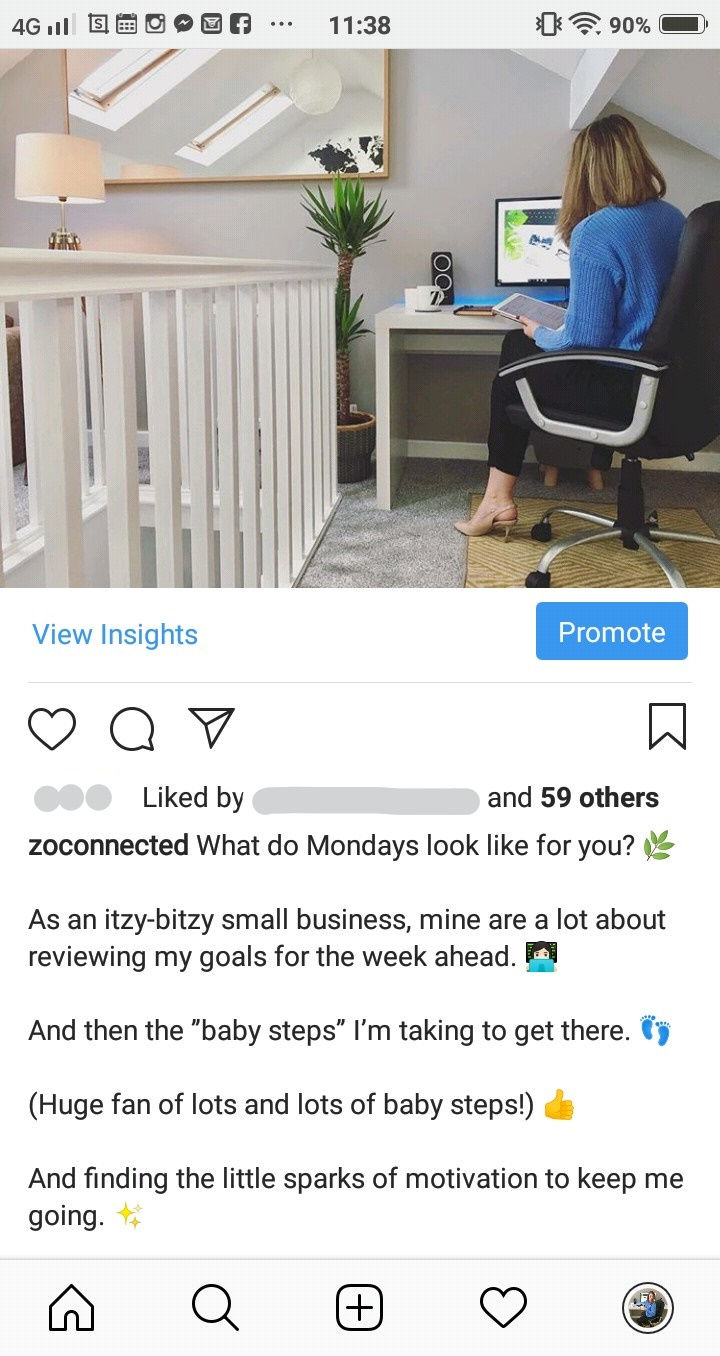This screenshot has height=1356, width=720.
Task: Share the post via paper plane icon
Action: point(212,728)
